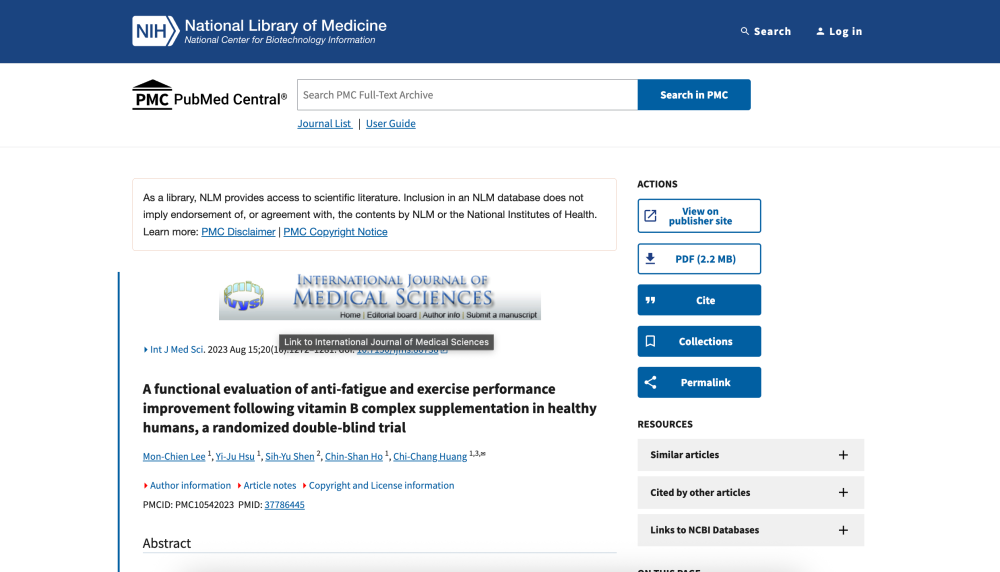Expand the Author information disclosure
1000x572 pixels.
click(x=187, y=485)
